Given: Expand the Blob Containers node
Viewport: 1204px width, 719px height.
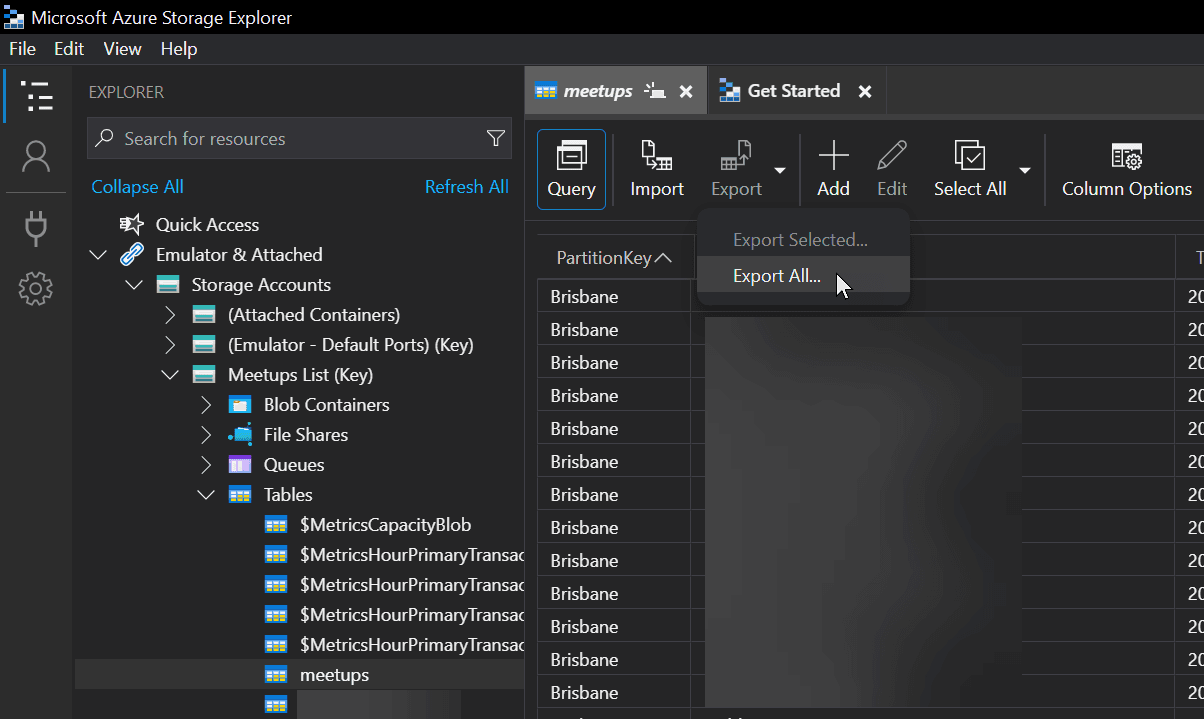Looking at the screenshot, I should [x=206, y=405].
